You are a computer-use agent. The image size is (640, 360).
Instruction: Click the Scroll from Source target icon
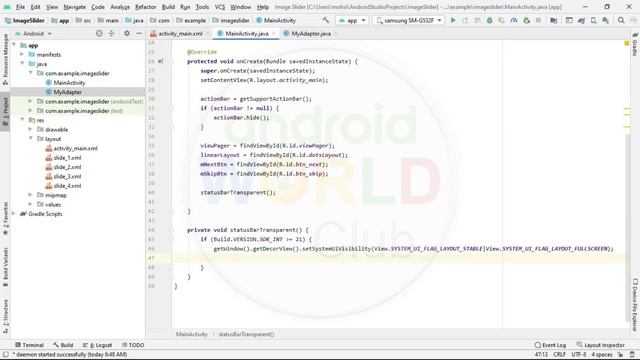pyautogui.click(x=99, y=33)
